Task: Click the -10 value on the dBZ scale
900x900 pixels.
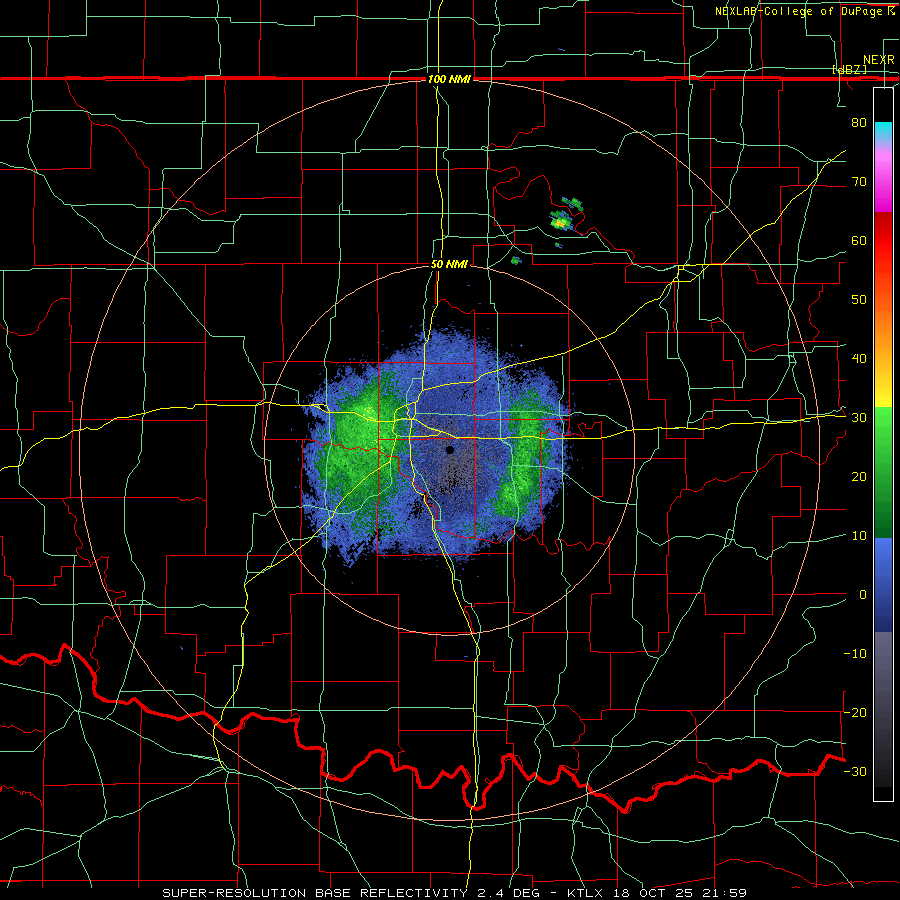Action: coord(855,654)
